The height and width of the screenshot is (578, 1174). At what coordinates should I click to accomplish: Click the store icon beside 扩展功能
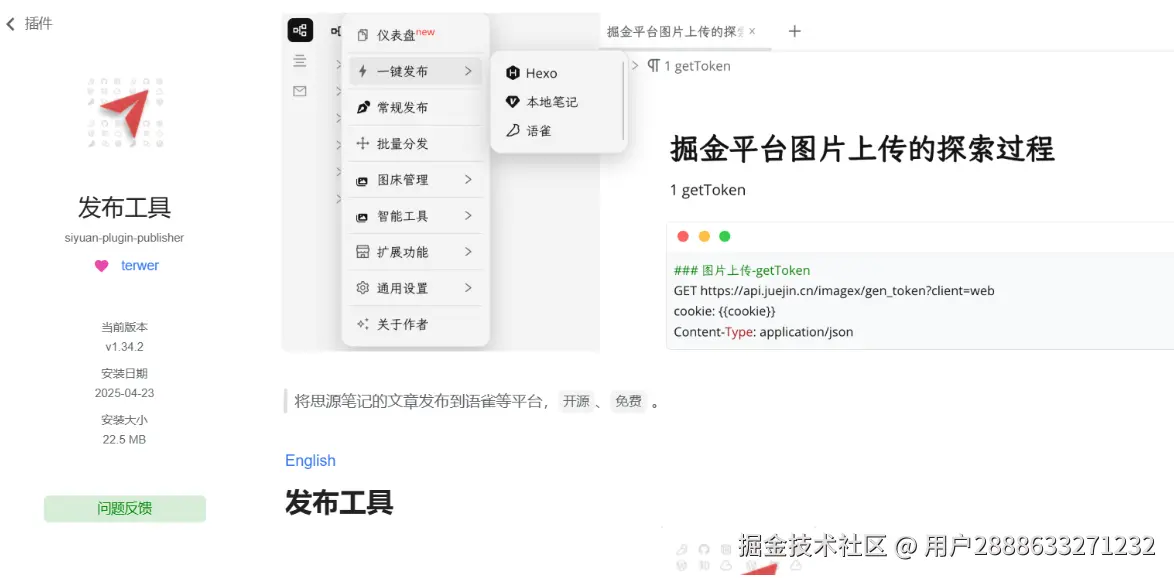363,252
